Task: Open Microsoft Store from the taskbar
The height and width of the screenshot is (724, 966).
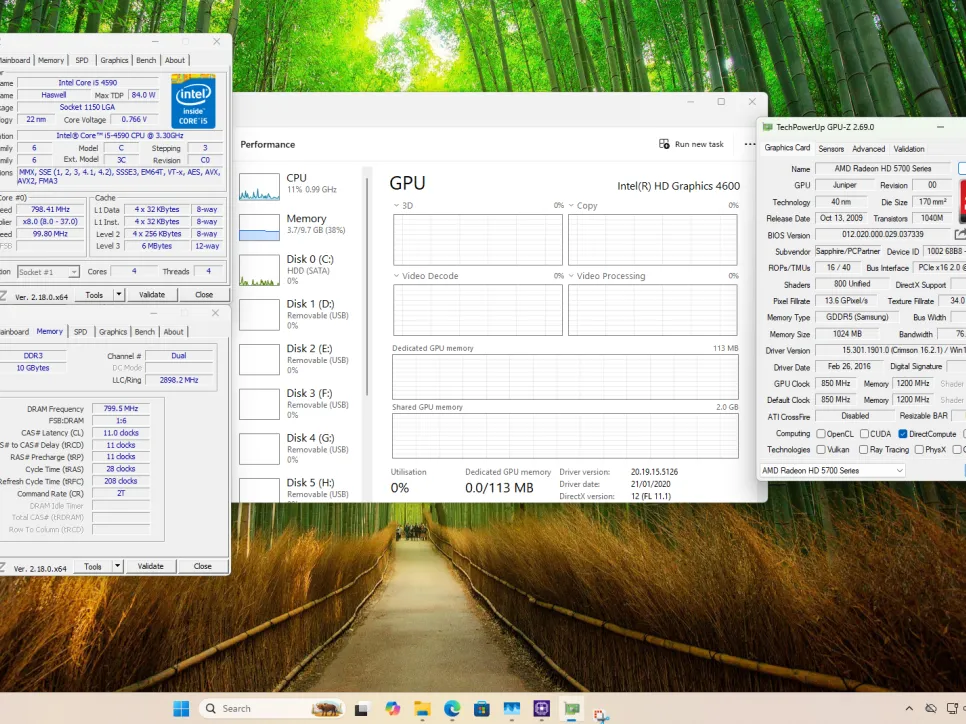Action: 481,708
